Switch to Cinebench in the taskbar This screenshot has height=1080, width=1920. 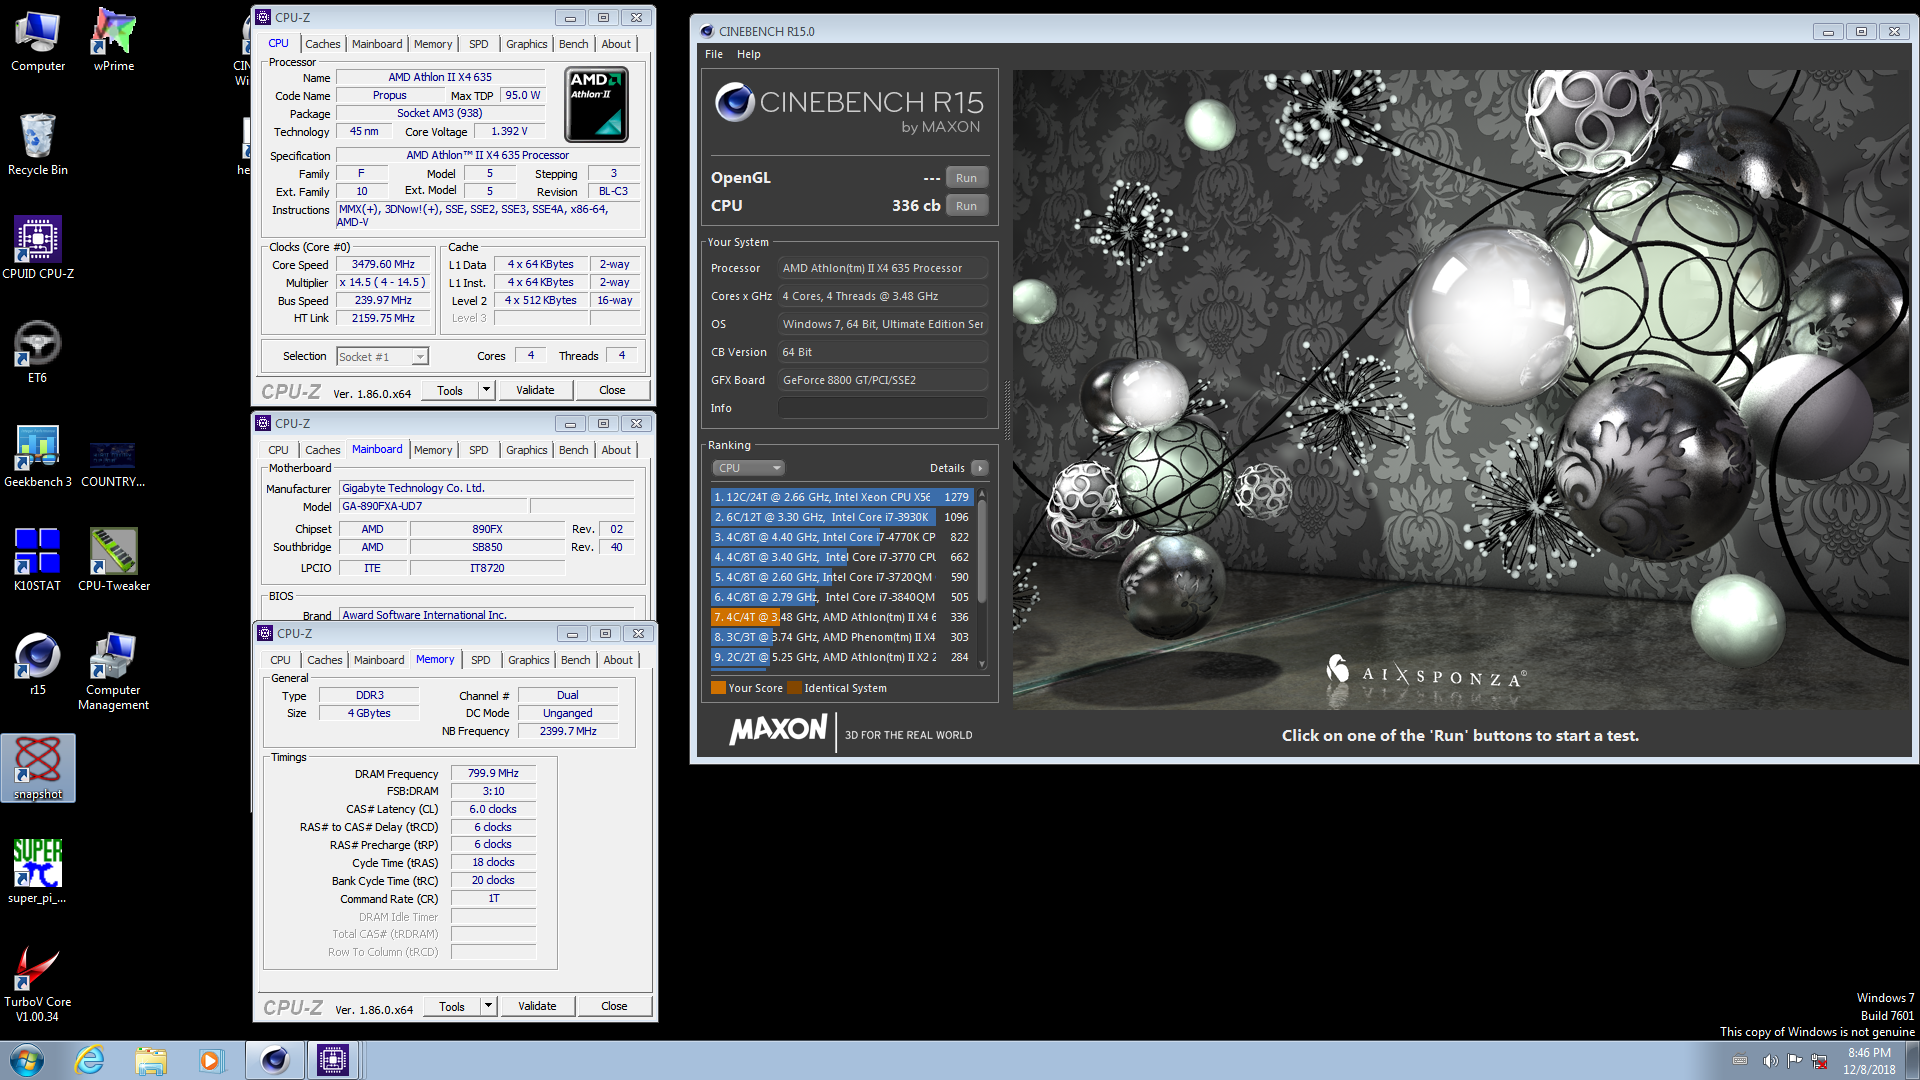tap(274, 1060)
